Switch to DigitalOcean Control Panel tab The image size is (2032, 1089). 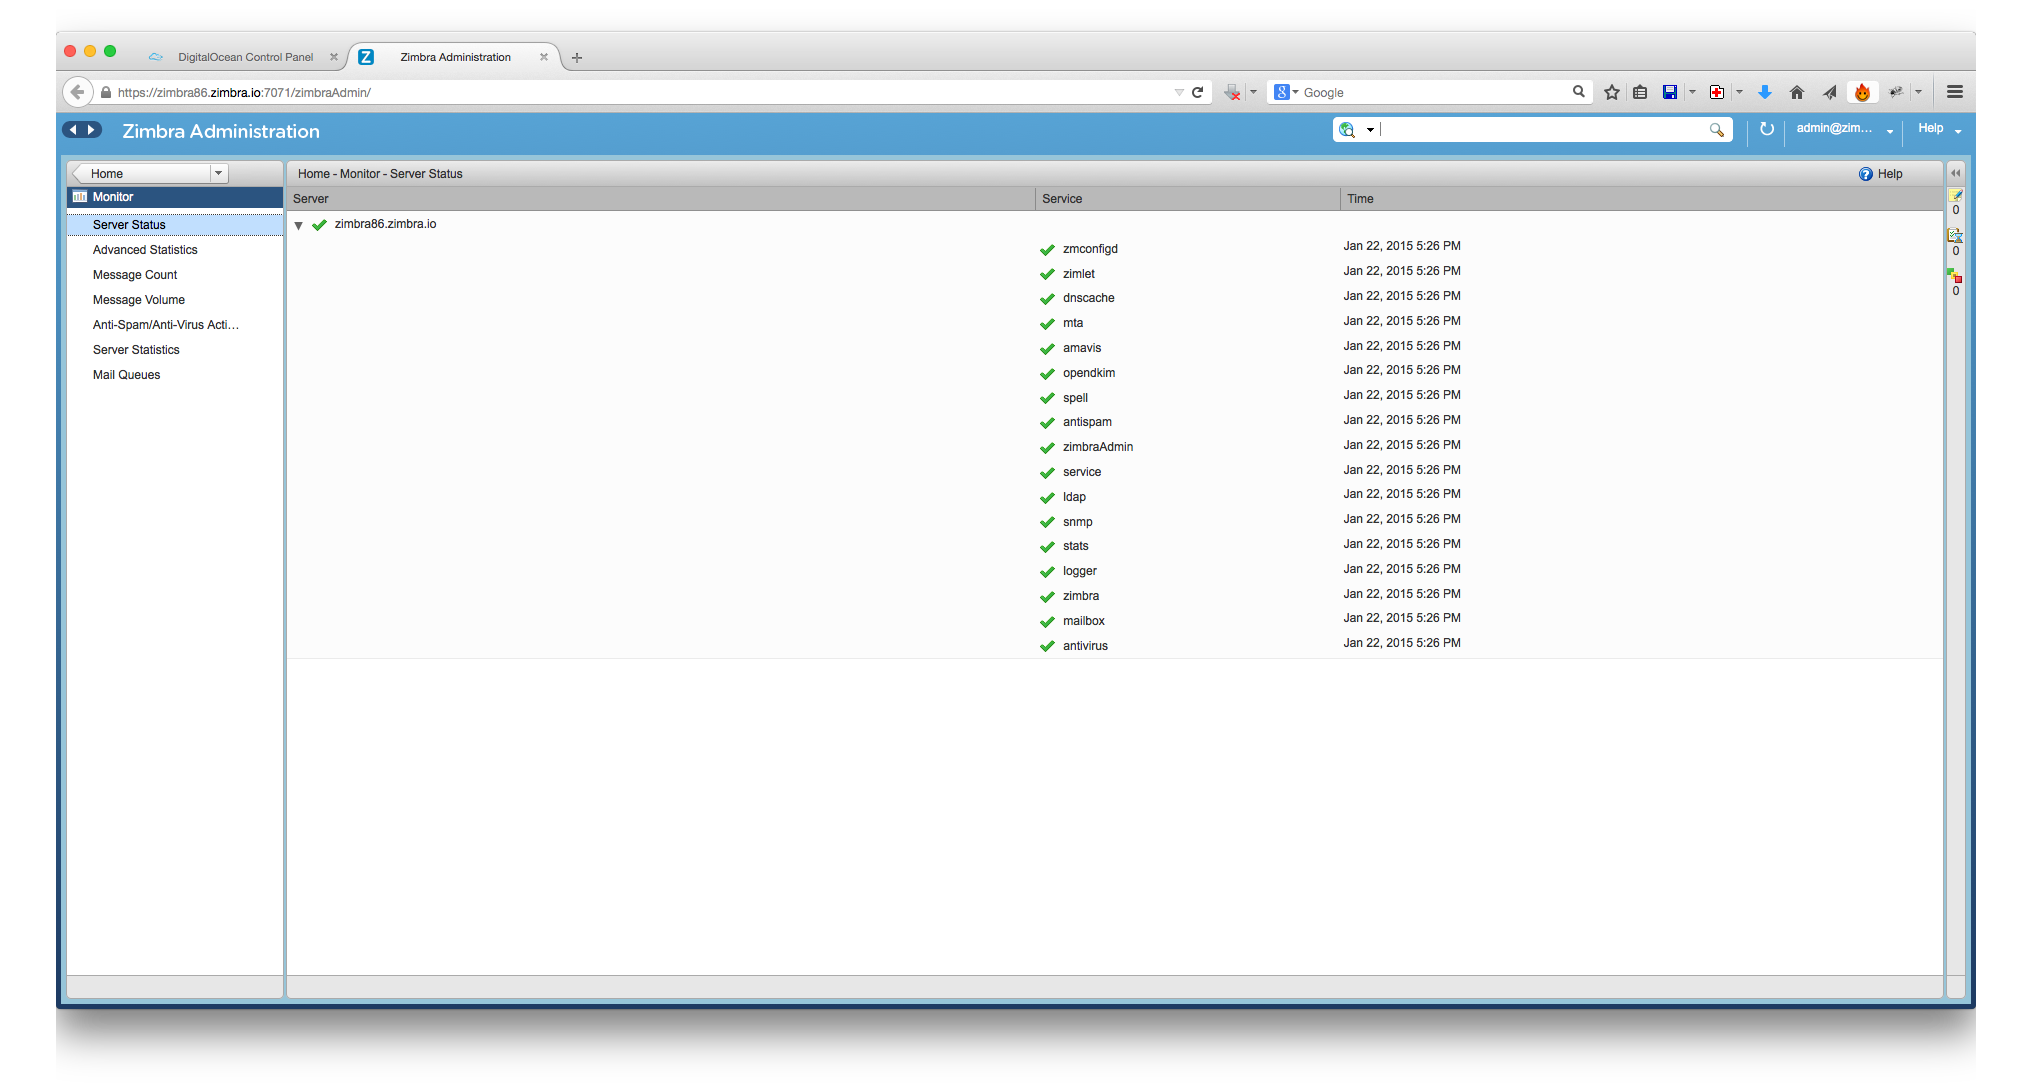(x=244, y=57)
